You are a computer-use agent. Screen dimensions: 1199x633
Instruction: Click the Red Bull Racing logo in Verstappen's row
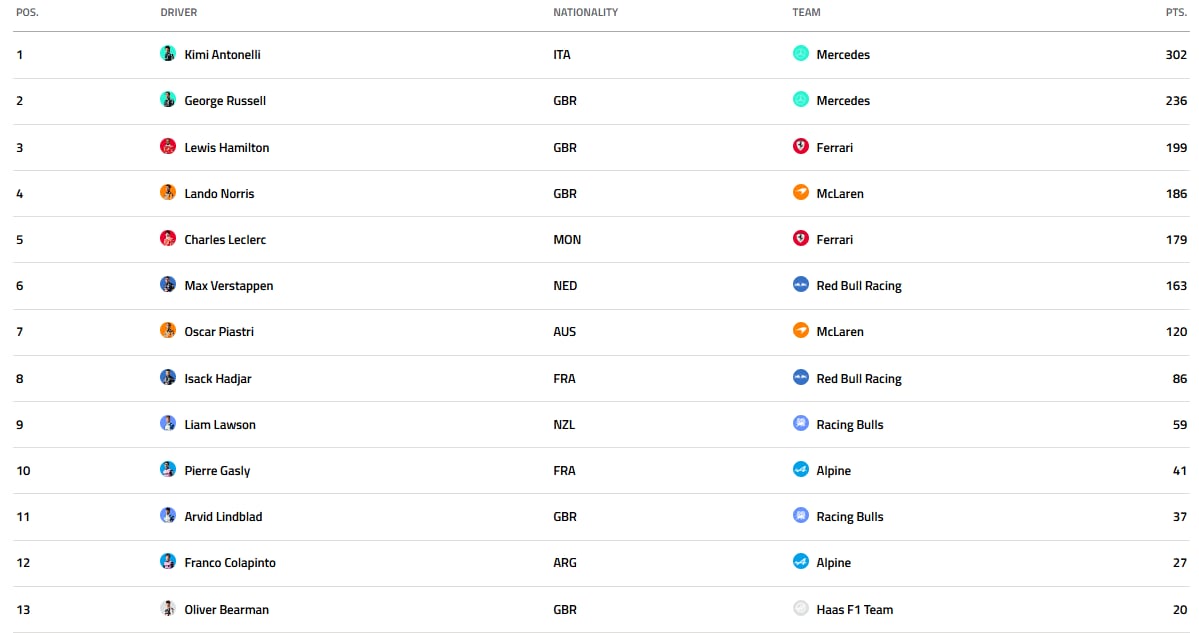[x=801, y=284]
